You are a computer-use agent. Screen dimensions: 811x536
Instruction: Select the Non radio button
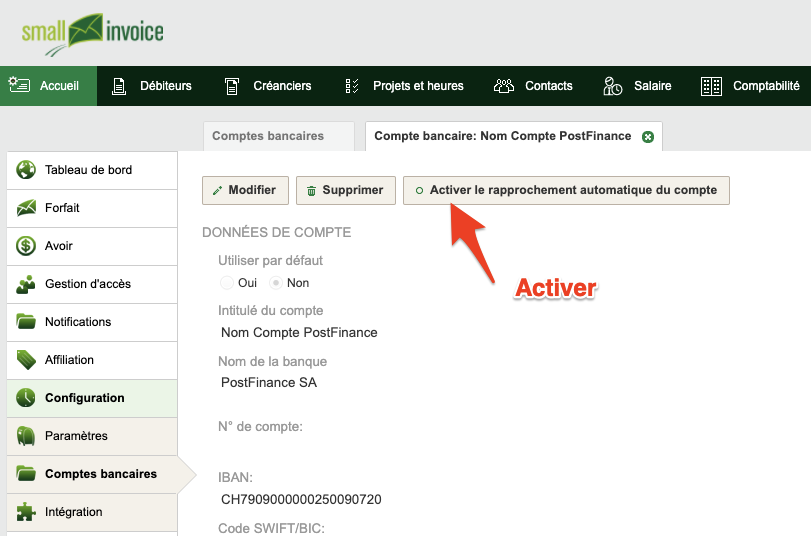[276, 283]
